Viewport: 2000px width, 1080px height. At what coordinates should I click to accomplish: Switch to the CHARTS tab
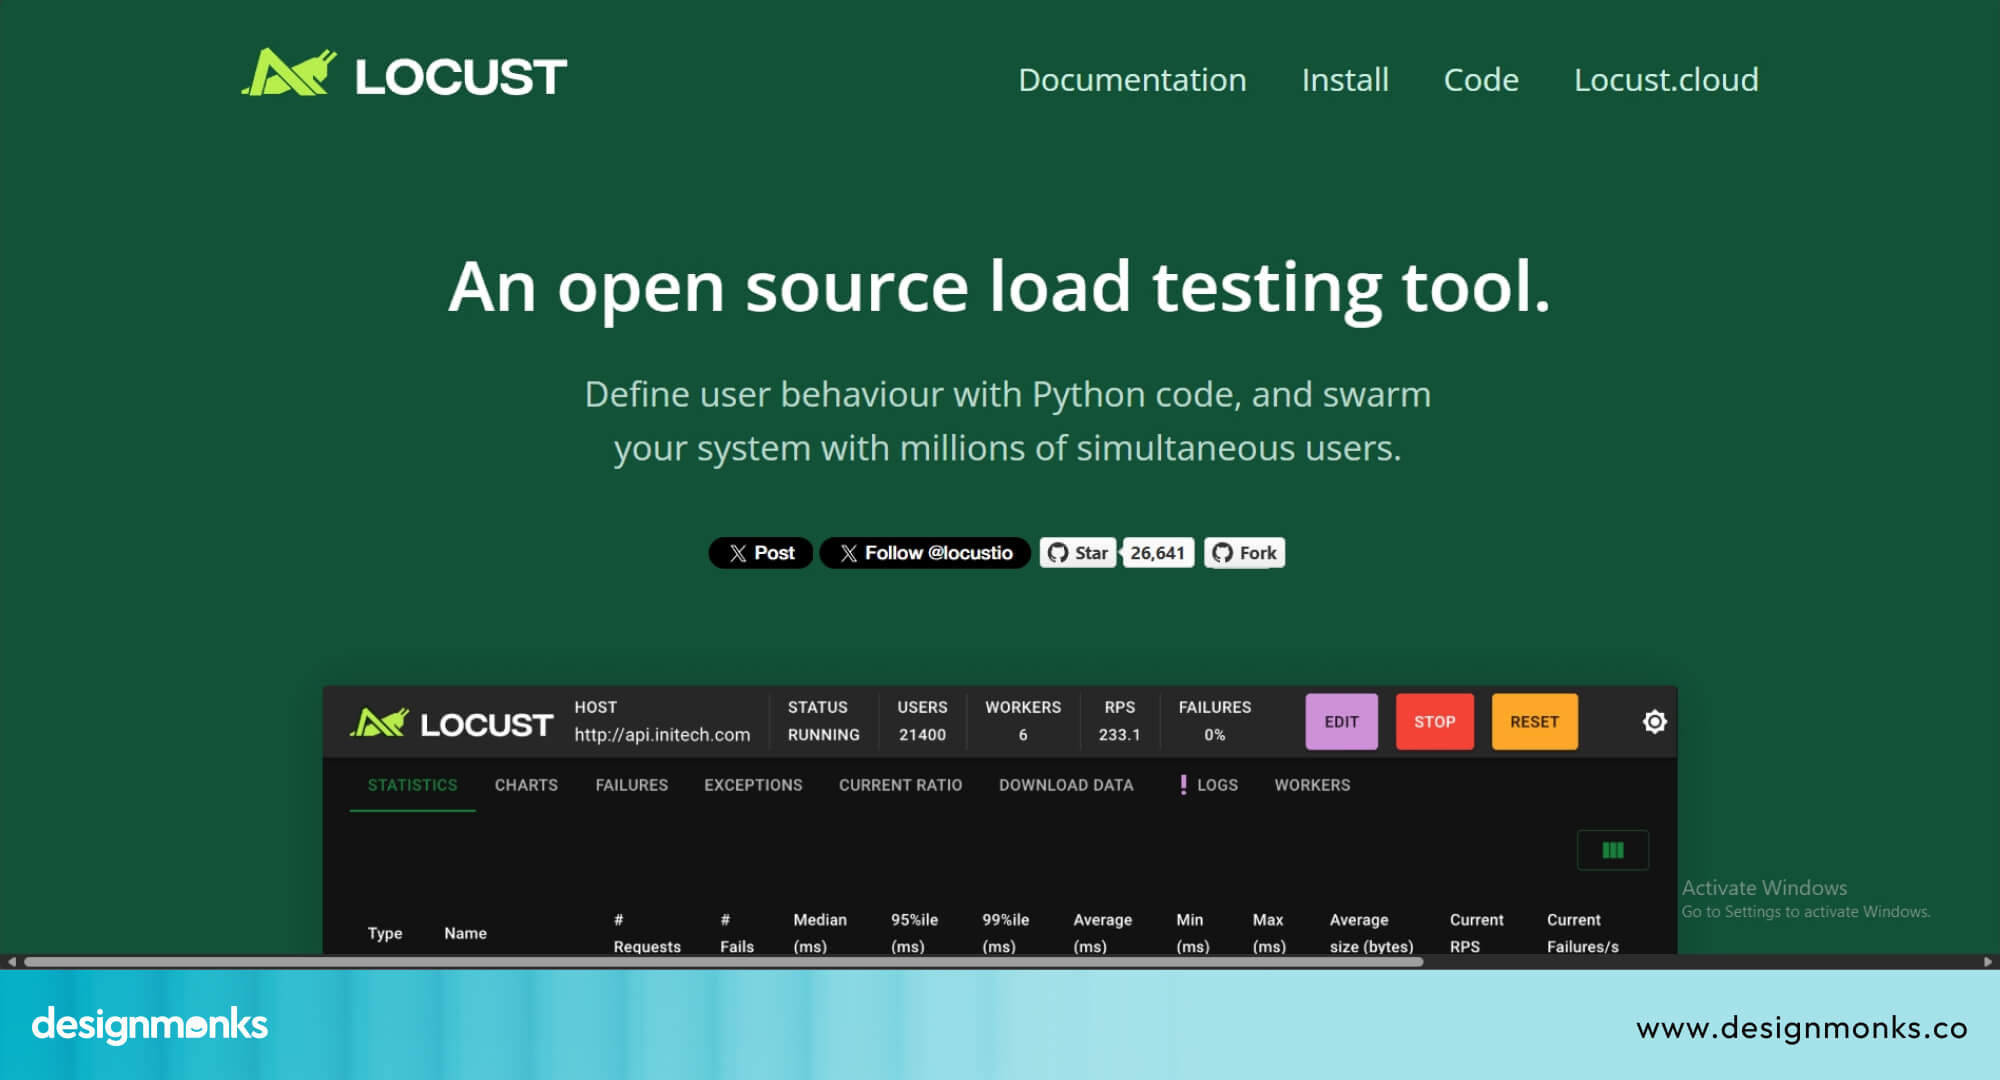[x=526, y=785]
